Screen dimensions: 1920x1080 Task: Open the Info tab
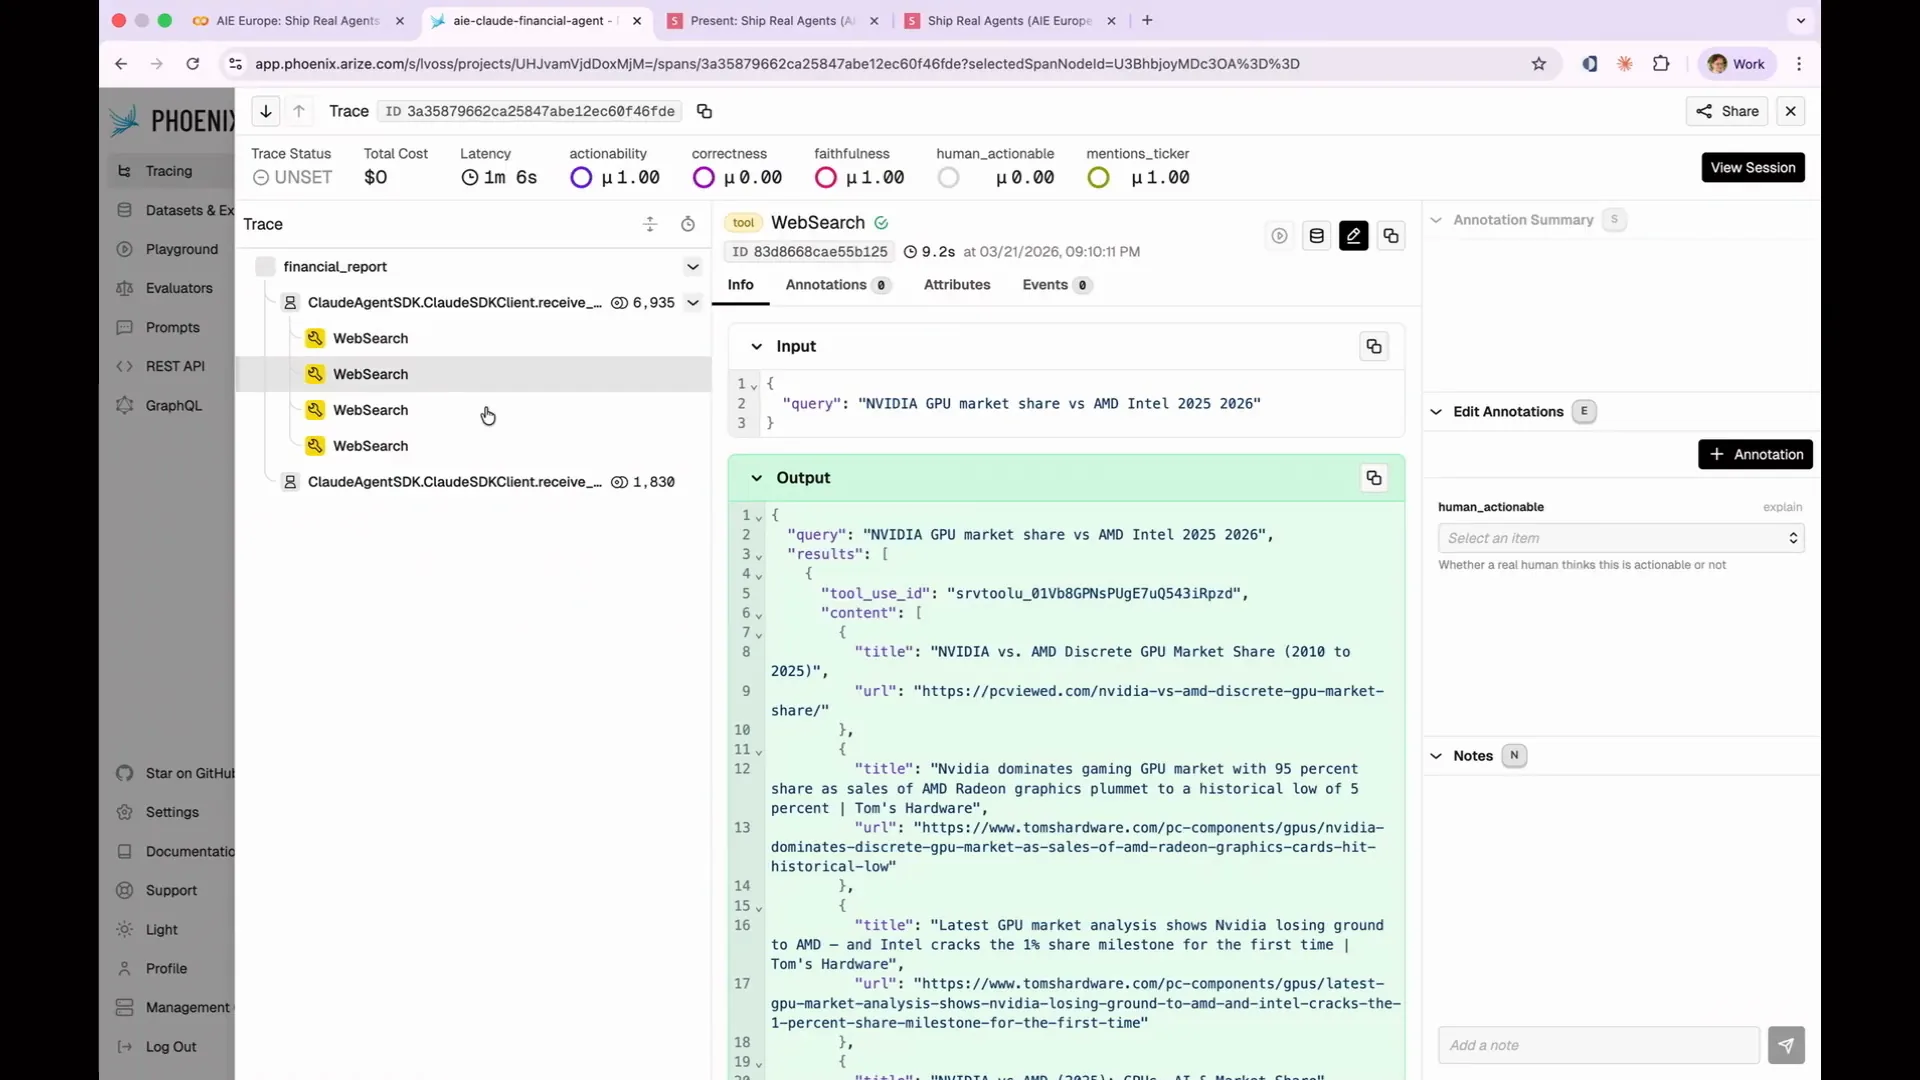(x=740, y=285)
